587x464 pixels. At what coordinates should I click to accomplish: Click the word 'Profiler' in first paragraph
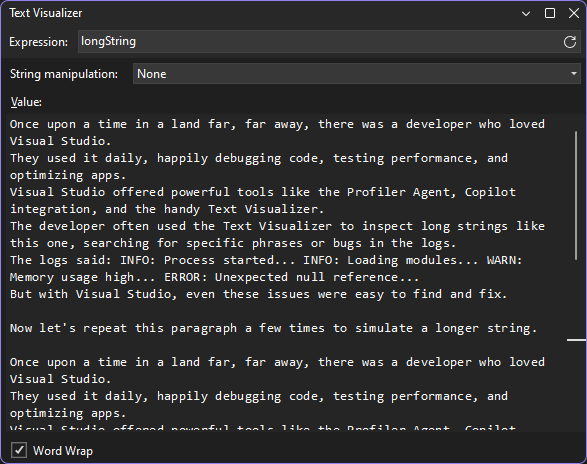(x=376, y=192)
